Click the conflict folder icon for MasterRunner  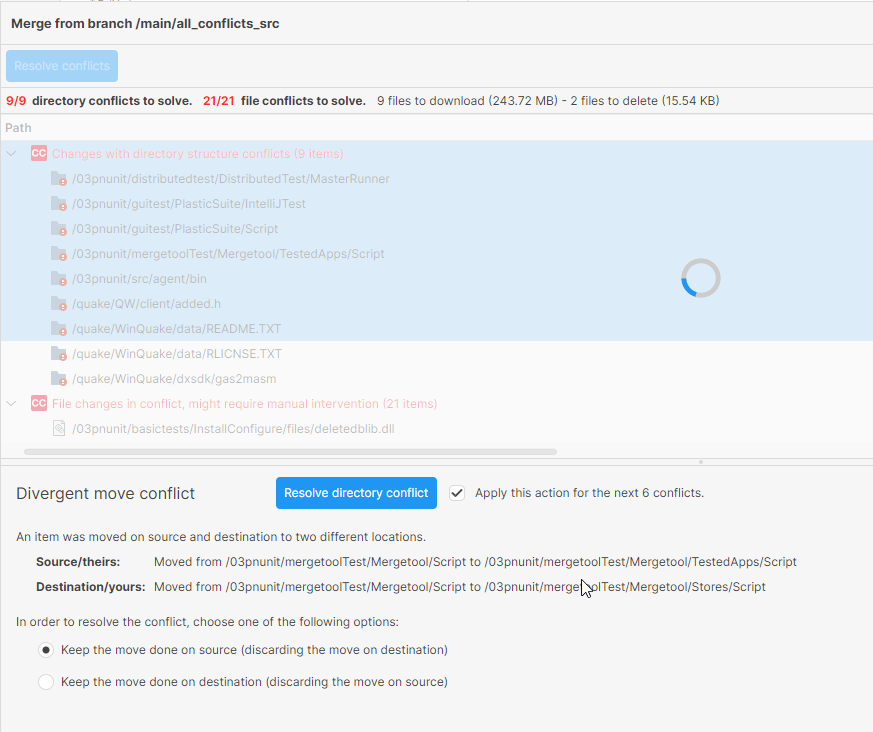coord(58,178)
